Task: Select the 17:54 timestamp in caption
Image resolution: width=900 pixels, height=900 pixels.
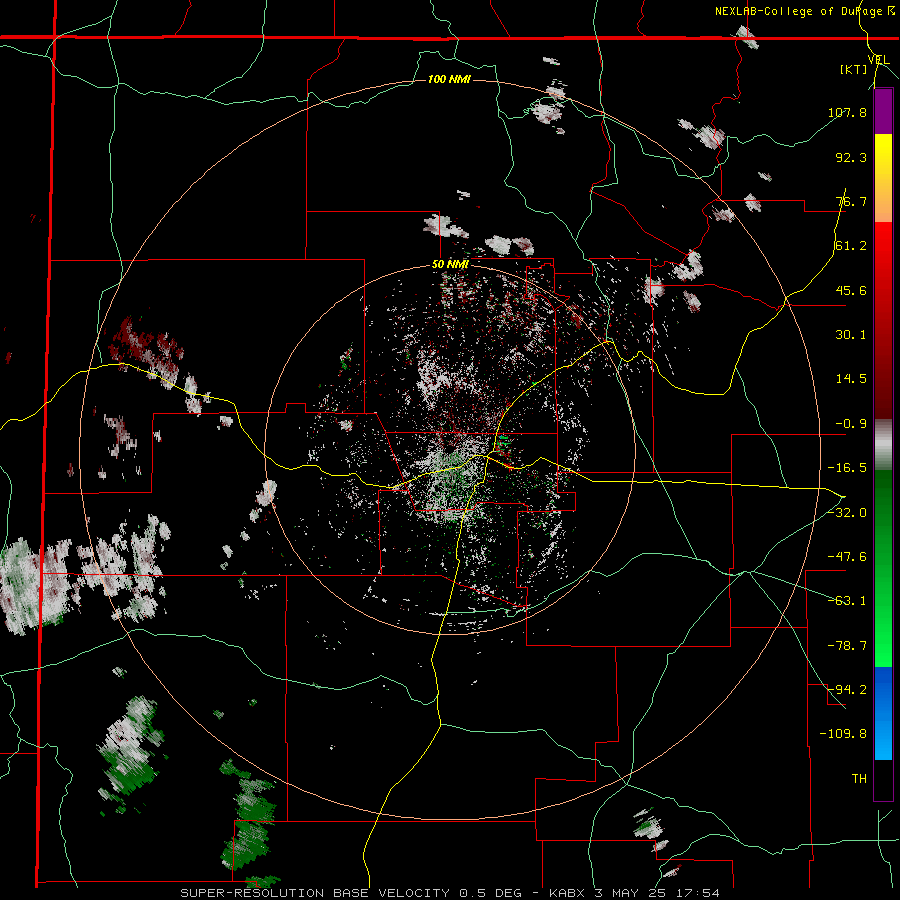Action: [x=700, y=893]
